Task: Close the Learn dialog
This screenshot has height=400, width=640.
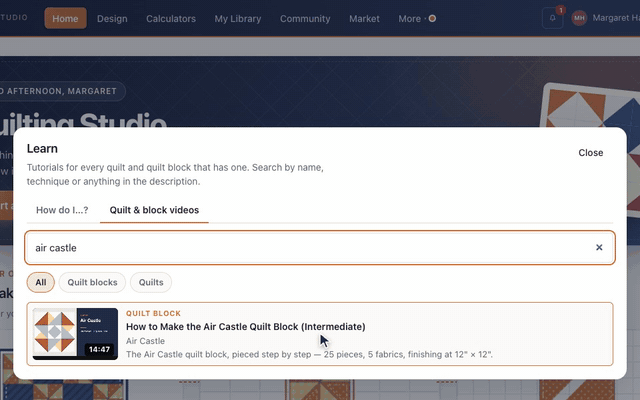Action: tap(591, 153)
